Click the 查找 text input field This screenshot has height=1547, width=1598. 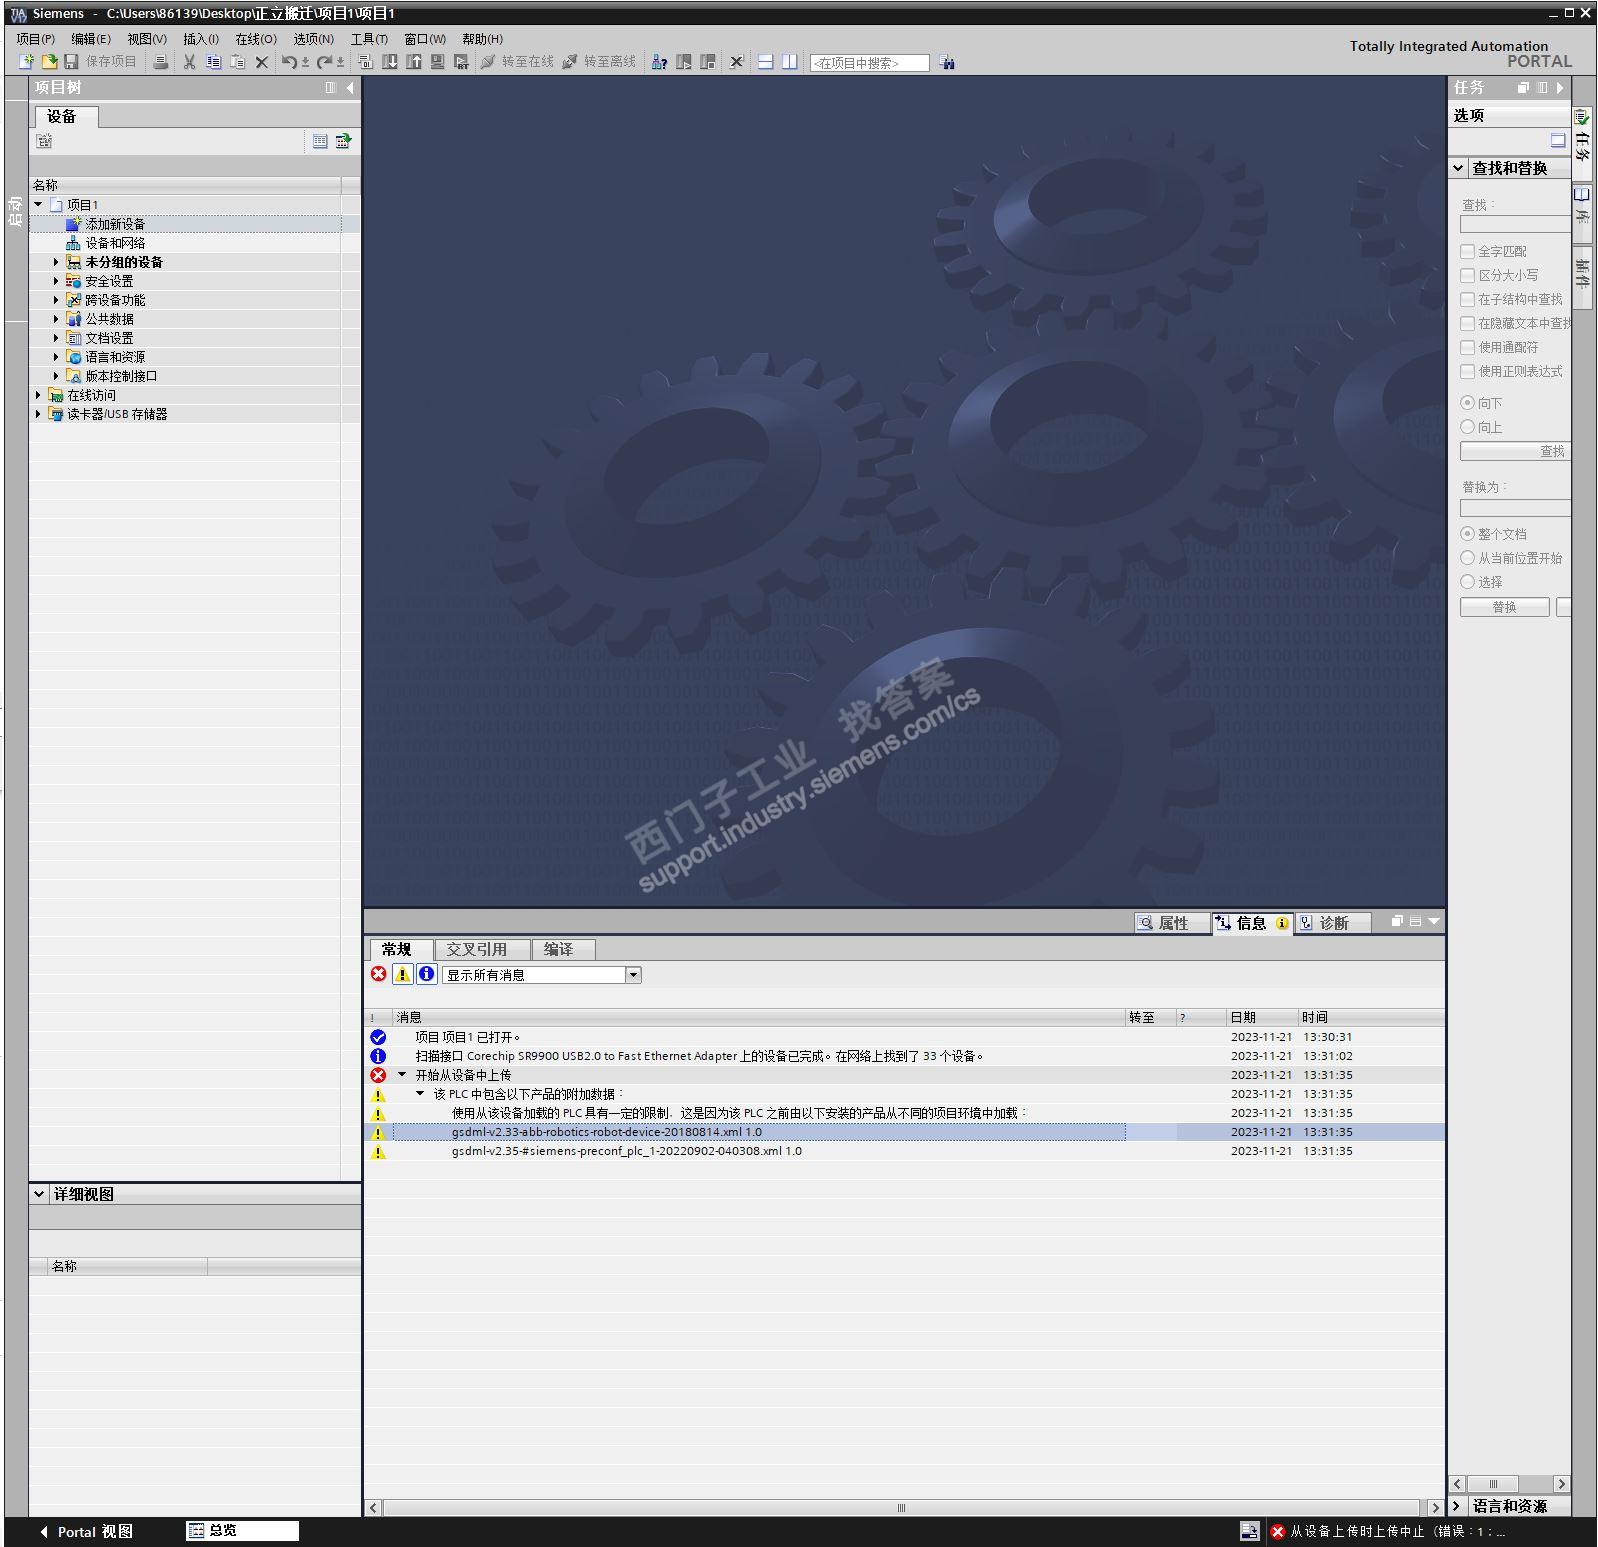pos(1515,225)
